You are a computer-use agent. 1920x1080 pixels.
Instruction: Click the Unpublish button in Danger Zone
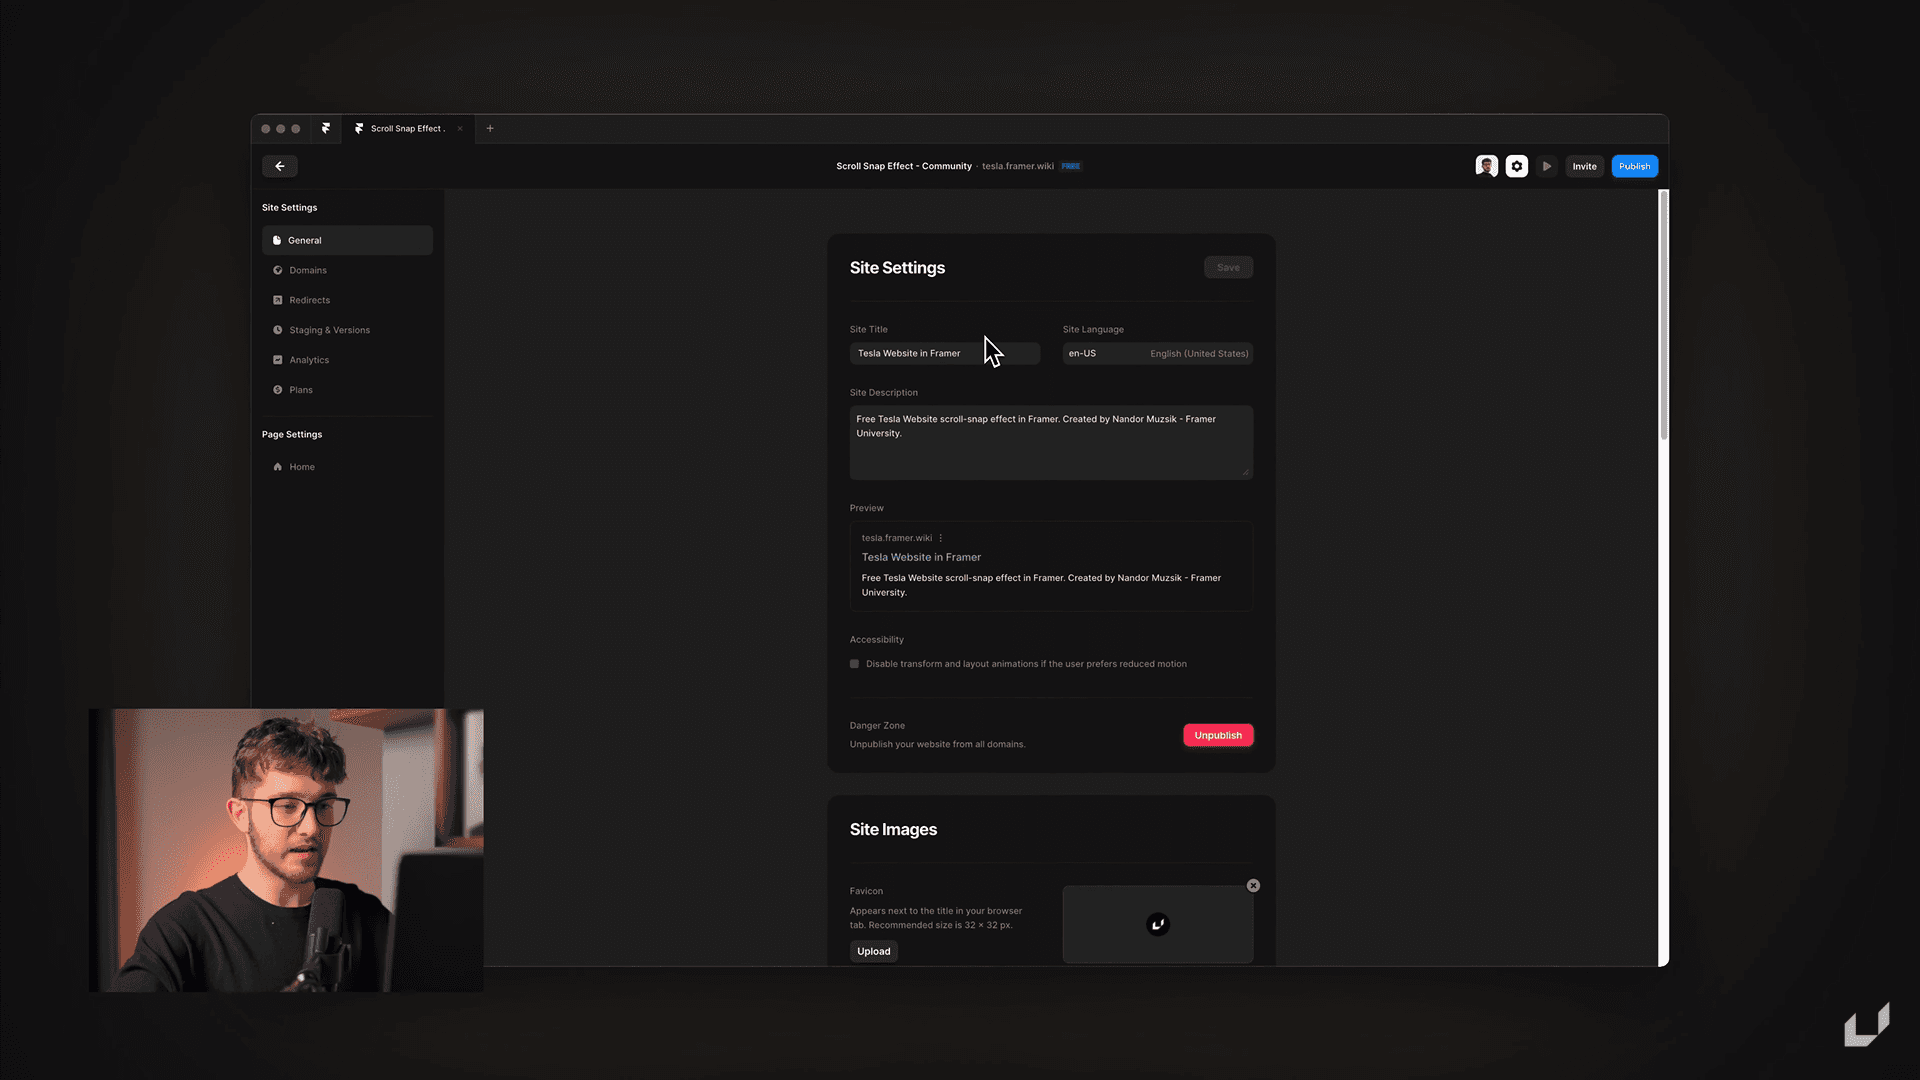click(1217, 735)
